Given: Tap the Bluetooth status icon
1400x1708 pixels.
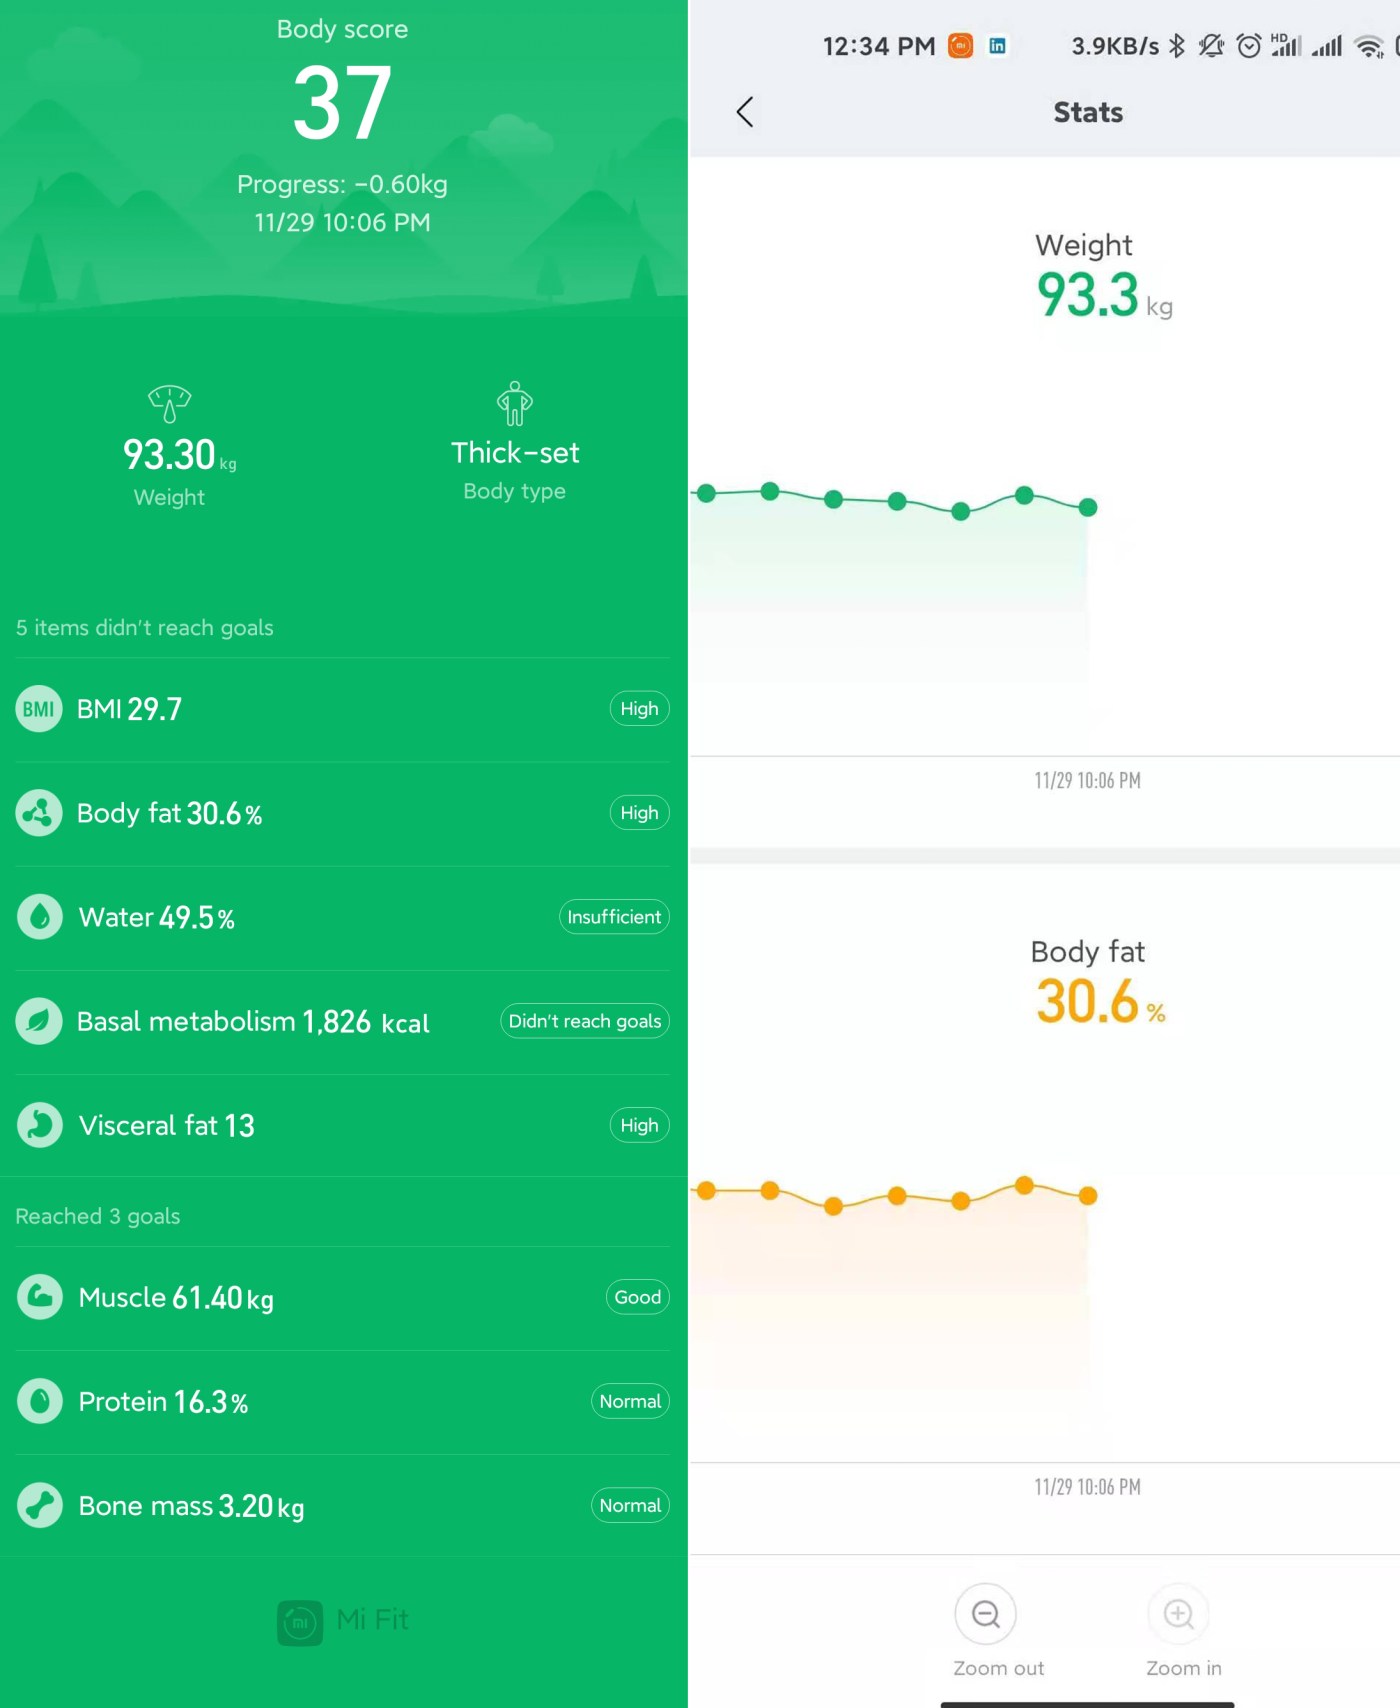Looking at the screenshot, I should click(x=1177, y=45).
